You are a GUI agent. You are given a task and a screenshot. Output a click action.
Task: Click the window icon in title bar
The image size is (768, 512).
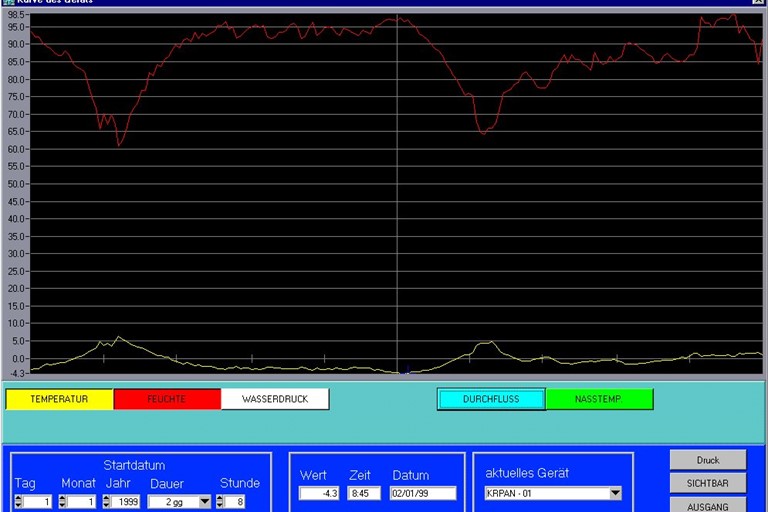(8, 3)
